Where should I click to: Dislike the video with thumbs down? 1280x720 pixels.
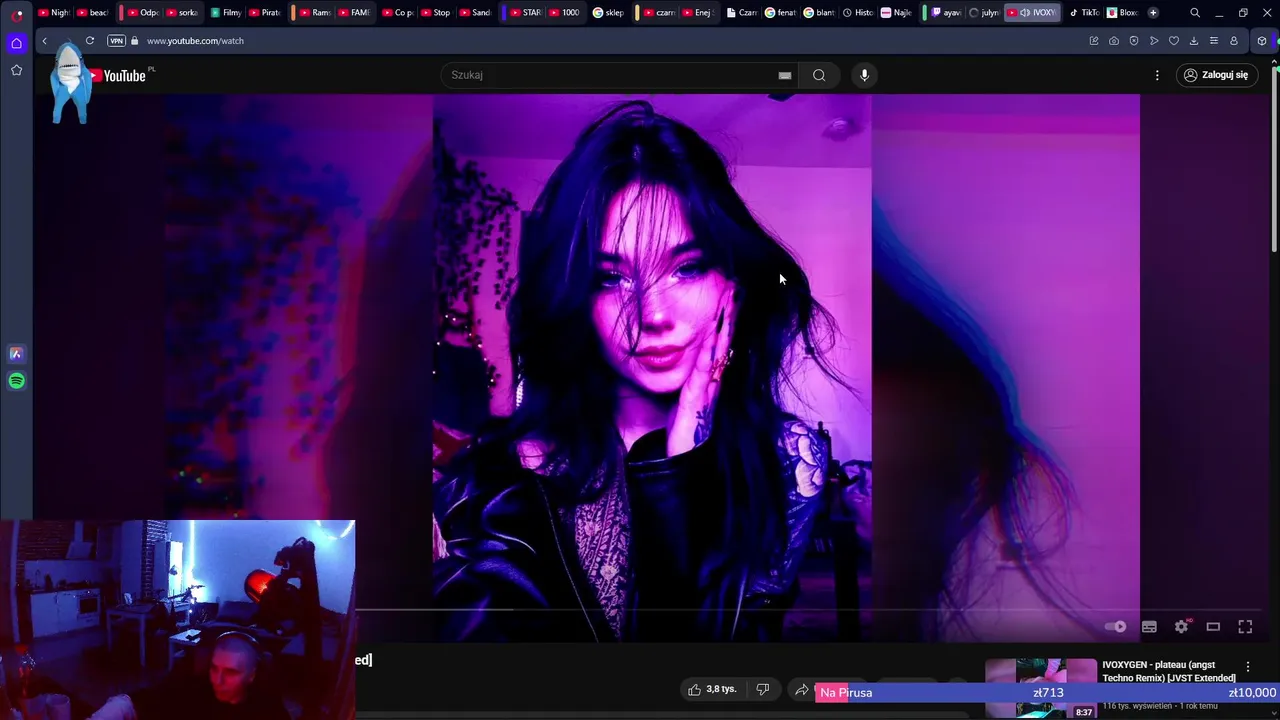[x=763, y=690]
